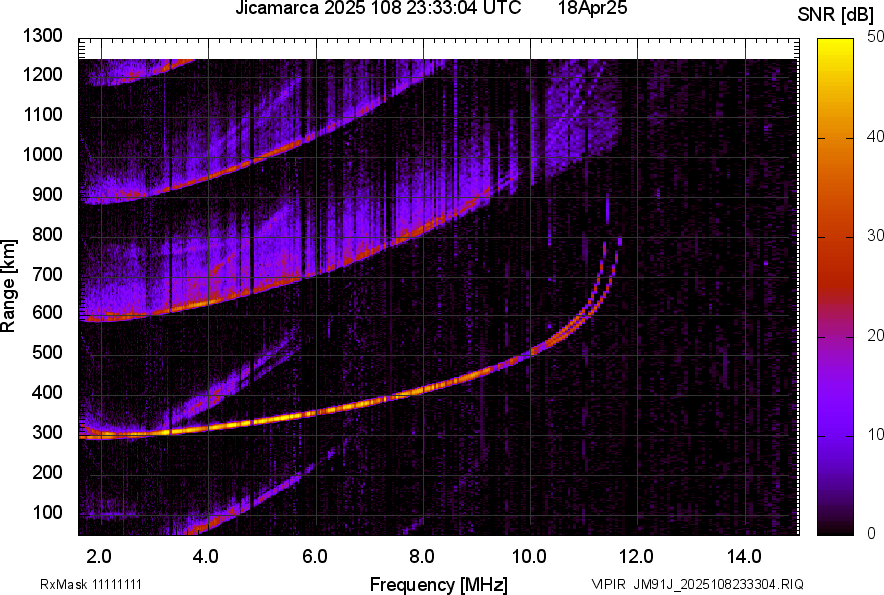
Task: Click the colorbar tick value 0
Action: click(x=872, y=533)
